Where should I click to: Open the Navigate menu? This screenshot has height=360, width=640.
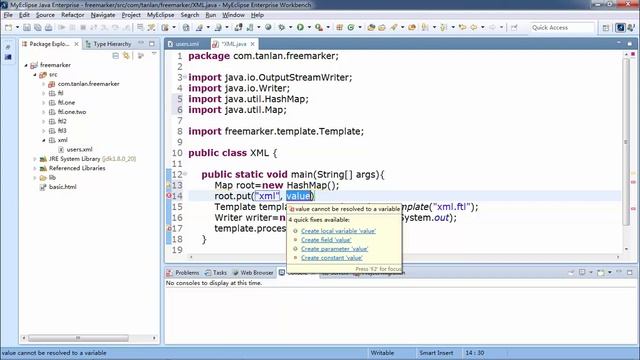103,15
